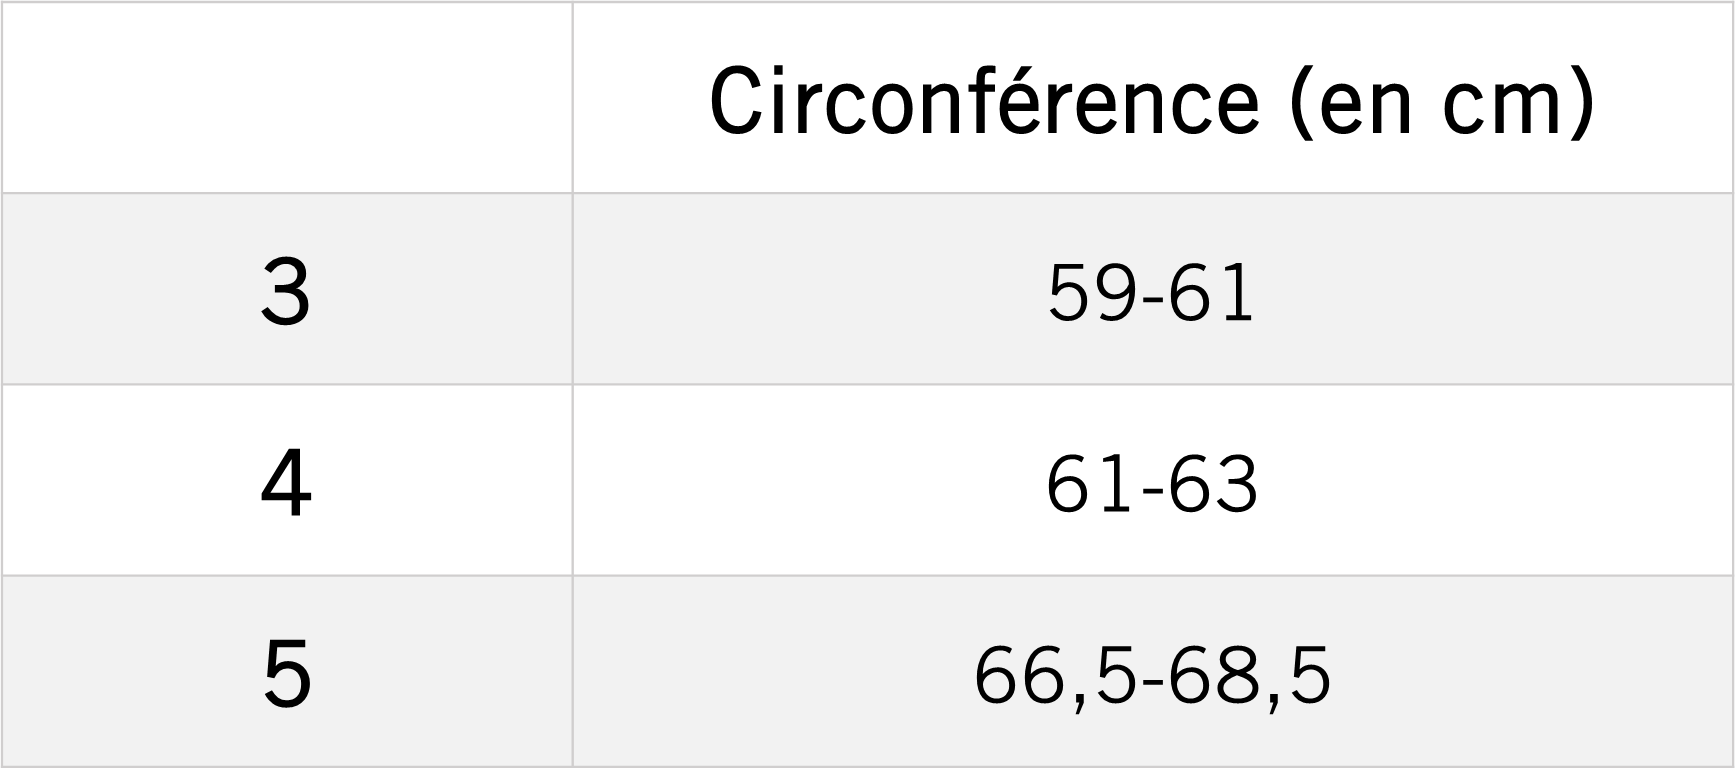Click the (en cm) unit text

point(1442,102)
